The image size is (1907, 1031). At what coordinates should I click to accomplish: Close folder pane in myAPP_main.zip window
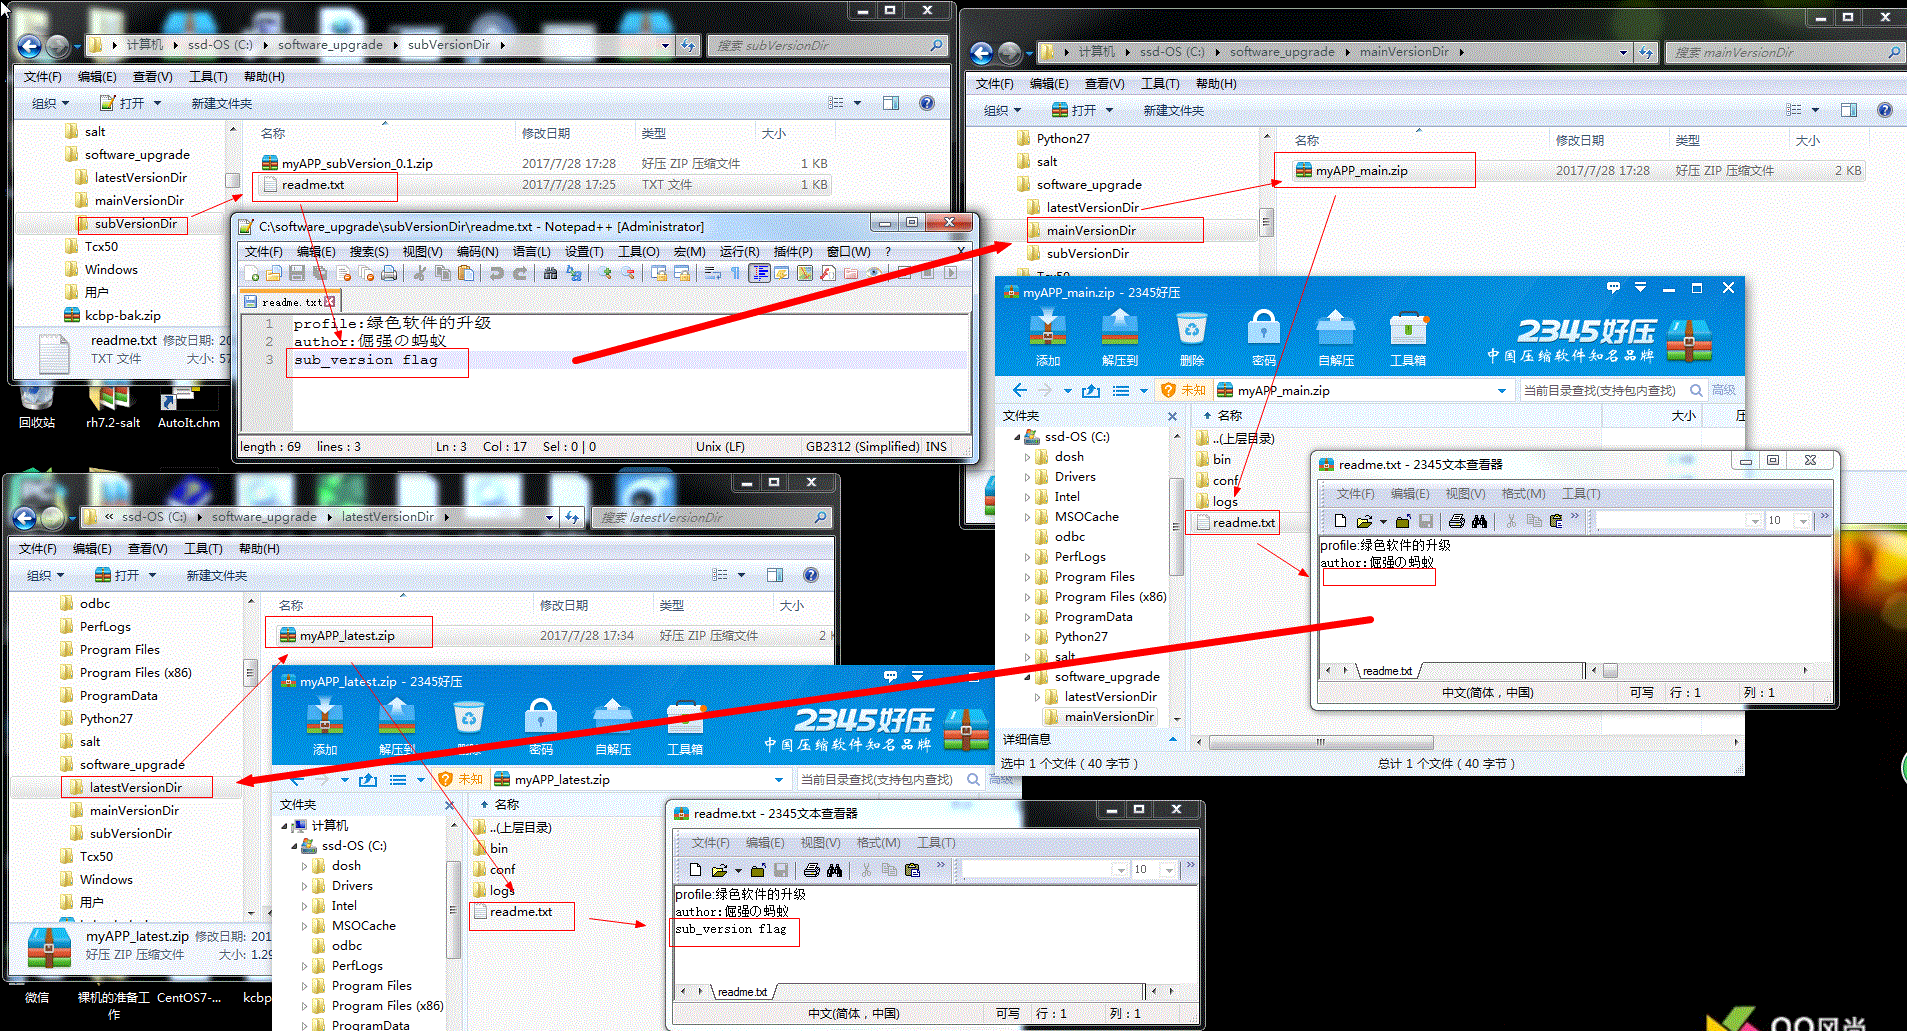tap(1172, 416)
